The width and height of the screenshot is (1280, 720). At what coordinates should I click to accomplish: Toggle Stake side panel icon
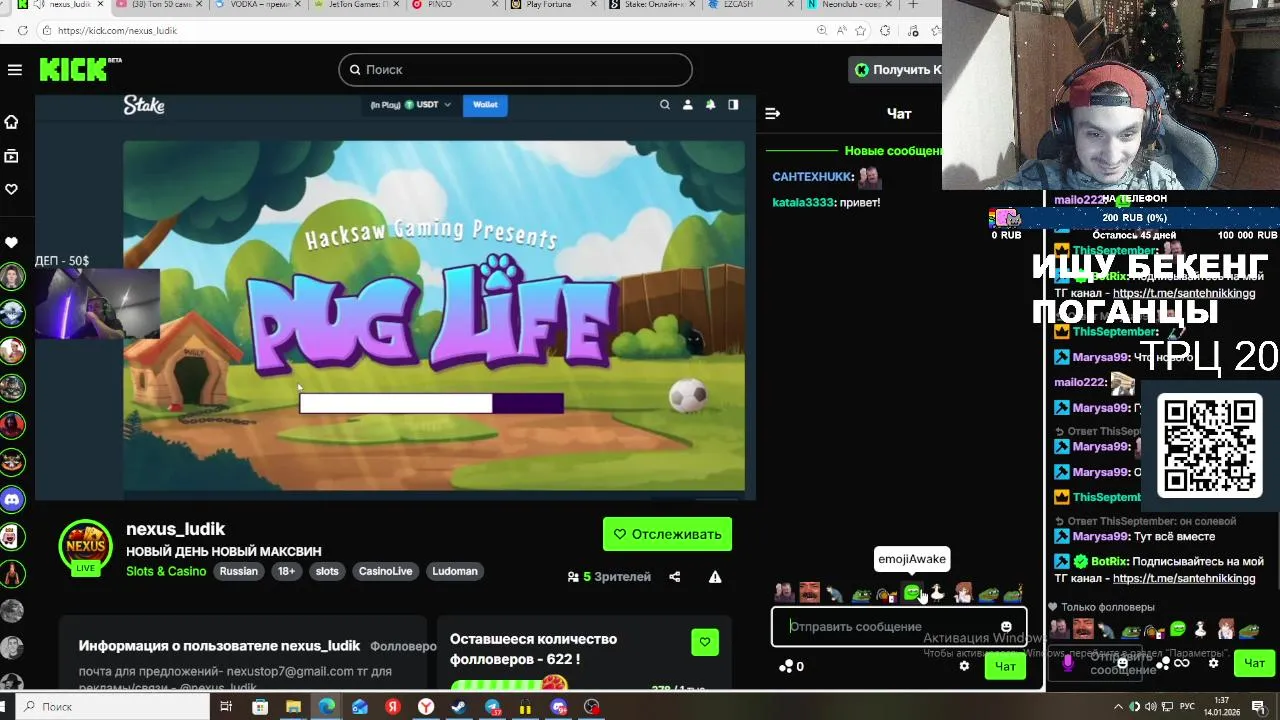click(733, 104)
